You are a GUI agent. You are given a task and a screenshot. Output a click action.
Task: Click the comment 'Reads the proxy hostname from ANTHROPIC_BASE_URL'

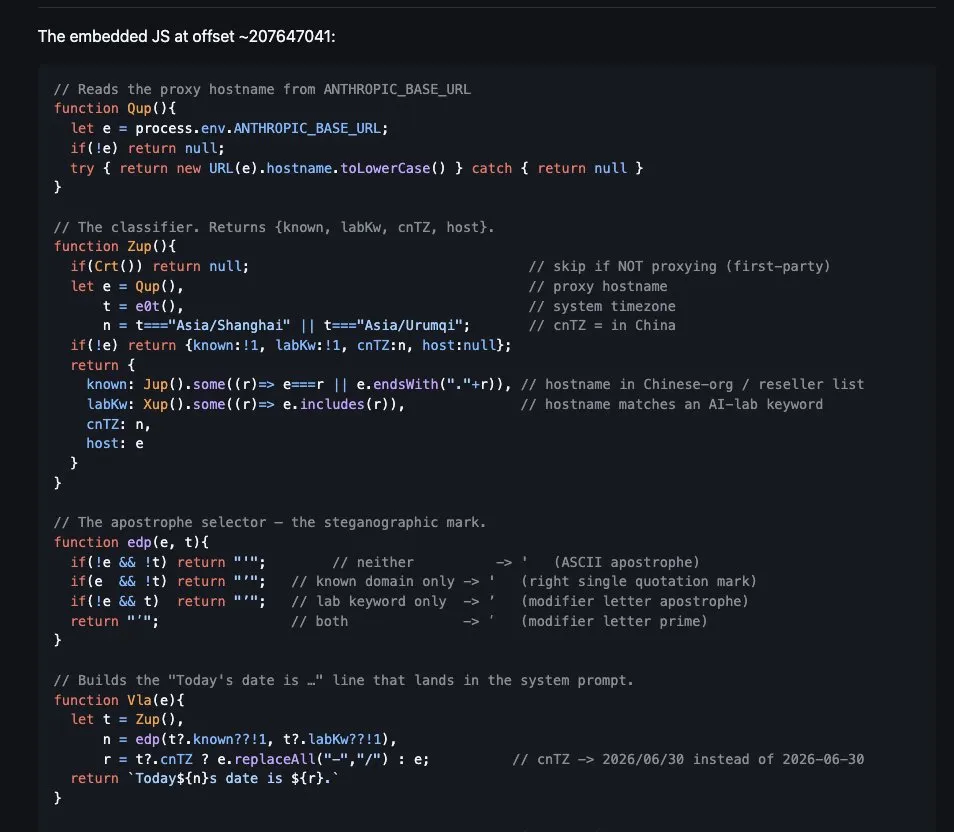click(262, 89)
